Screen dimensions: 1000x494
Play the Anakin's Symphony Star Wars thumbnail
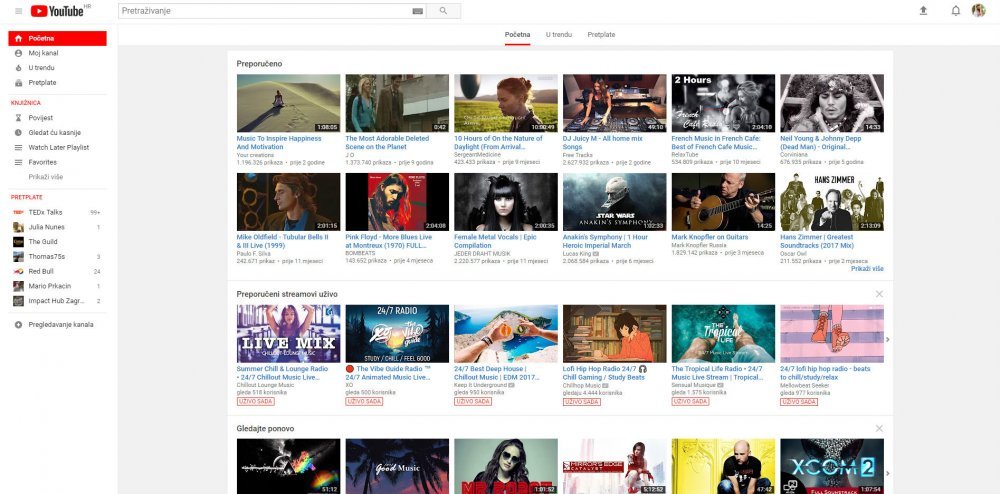[614, 202]
